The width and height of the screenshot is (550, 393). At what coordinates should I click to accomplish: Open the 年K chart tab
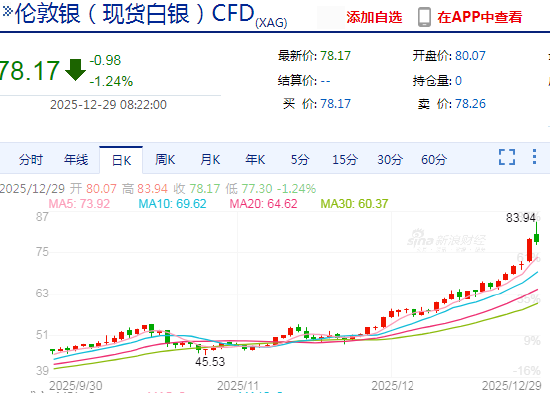coord(255,160)
